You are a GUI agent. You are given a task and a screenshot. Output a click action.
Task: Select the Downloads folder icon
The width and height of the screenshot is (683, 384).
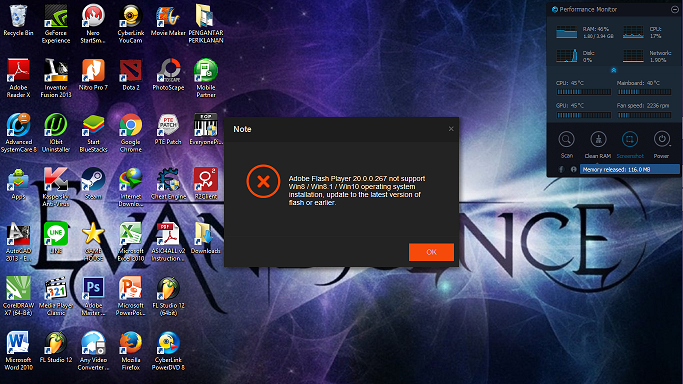pos(206,239)
